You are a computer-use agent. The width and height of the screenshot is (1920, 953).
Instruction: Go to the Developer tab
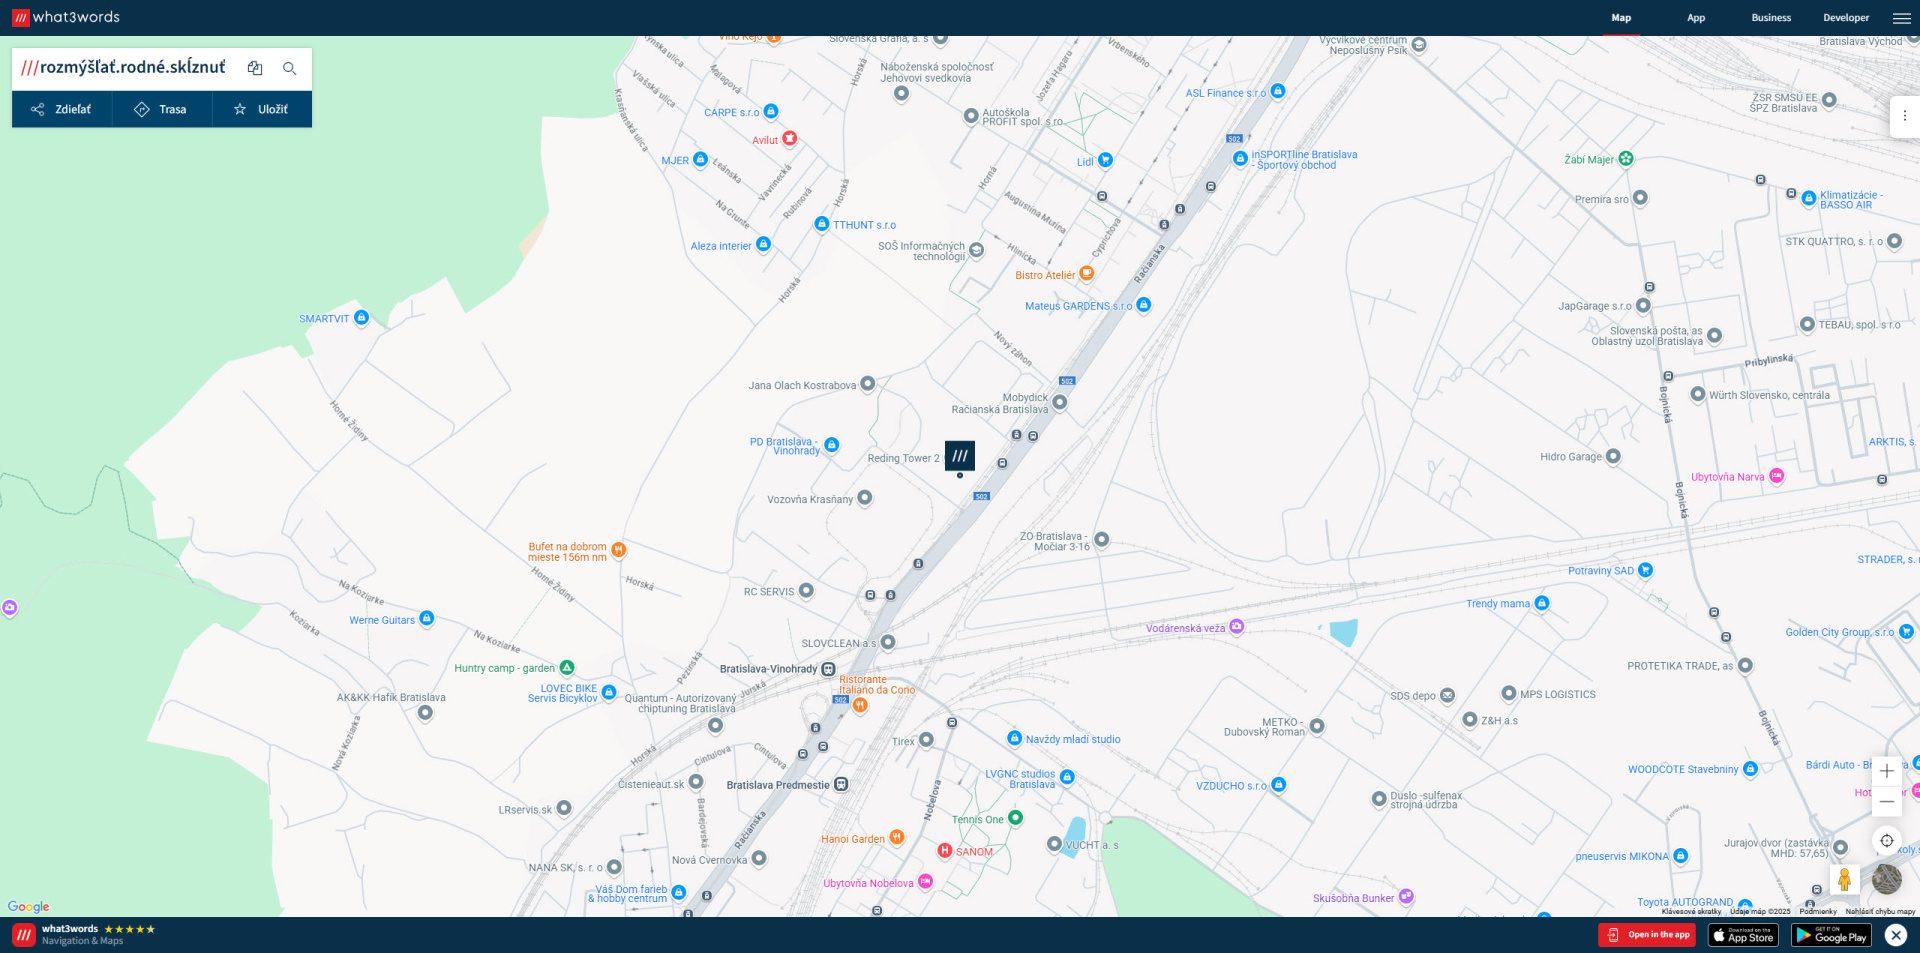click(1845, 18)
